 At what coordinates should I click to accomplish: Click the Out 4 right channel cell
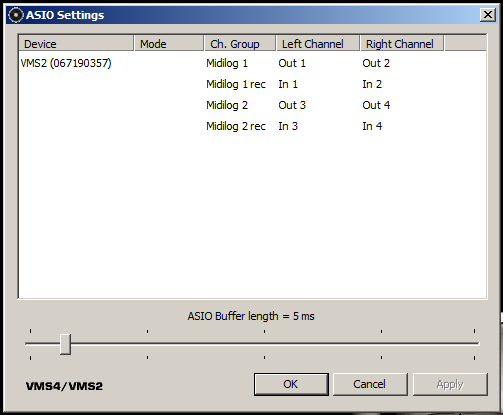(x=376, y=105)
